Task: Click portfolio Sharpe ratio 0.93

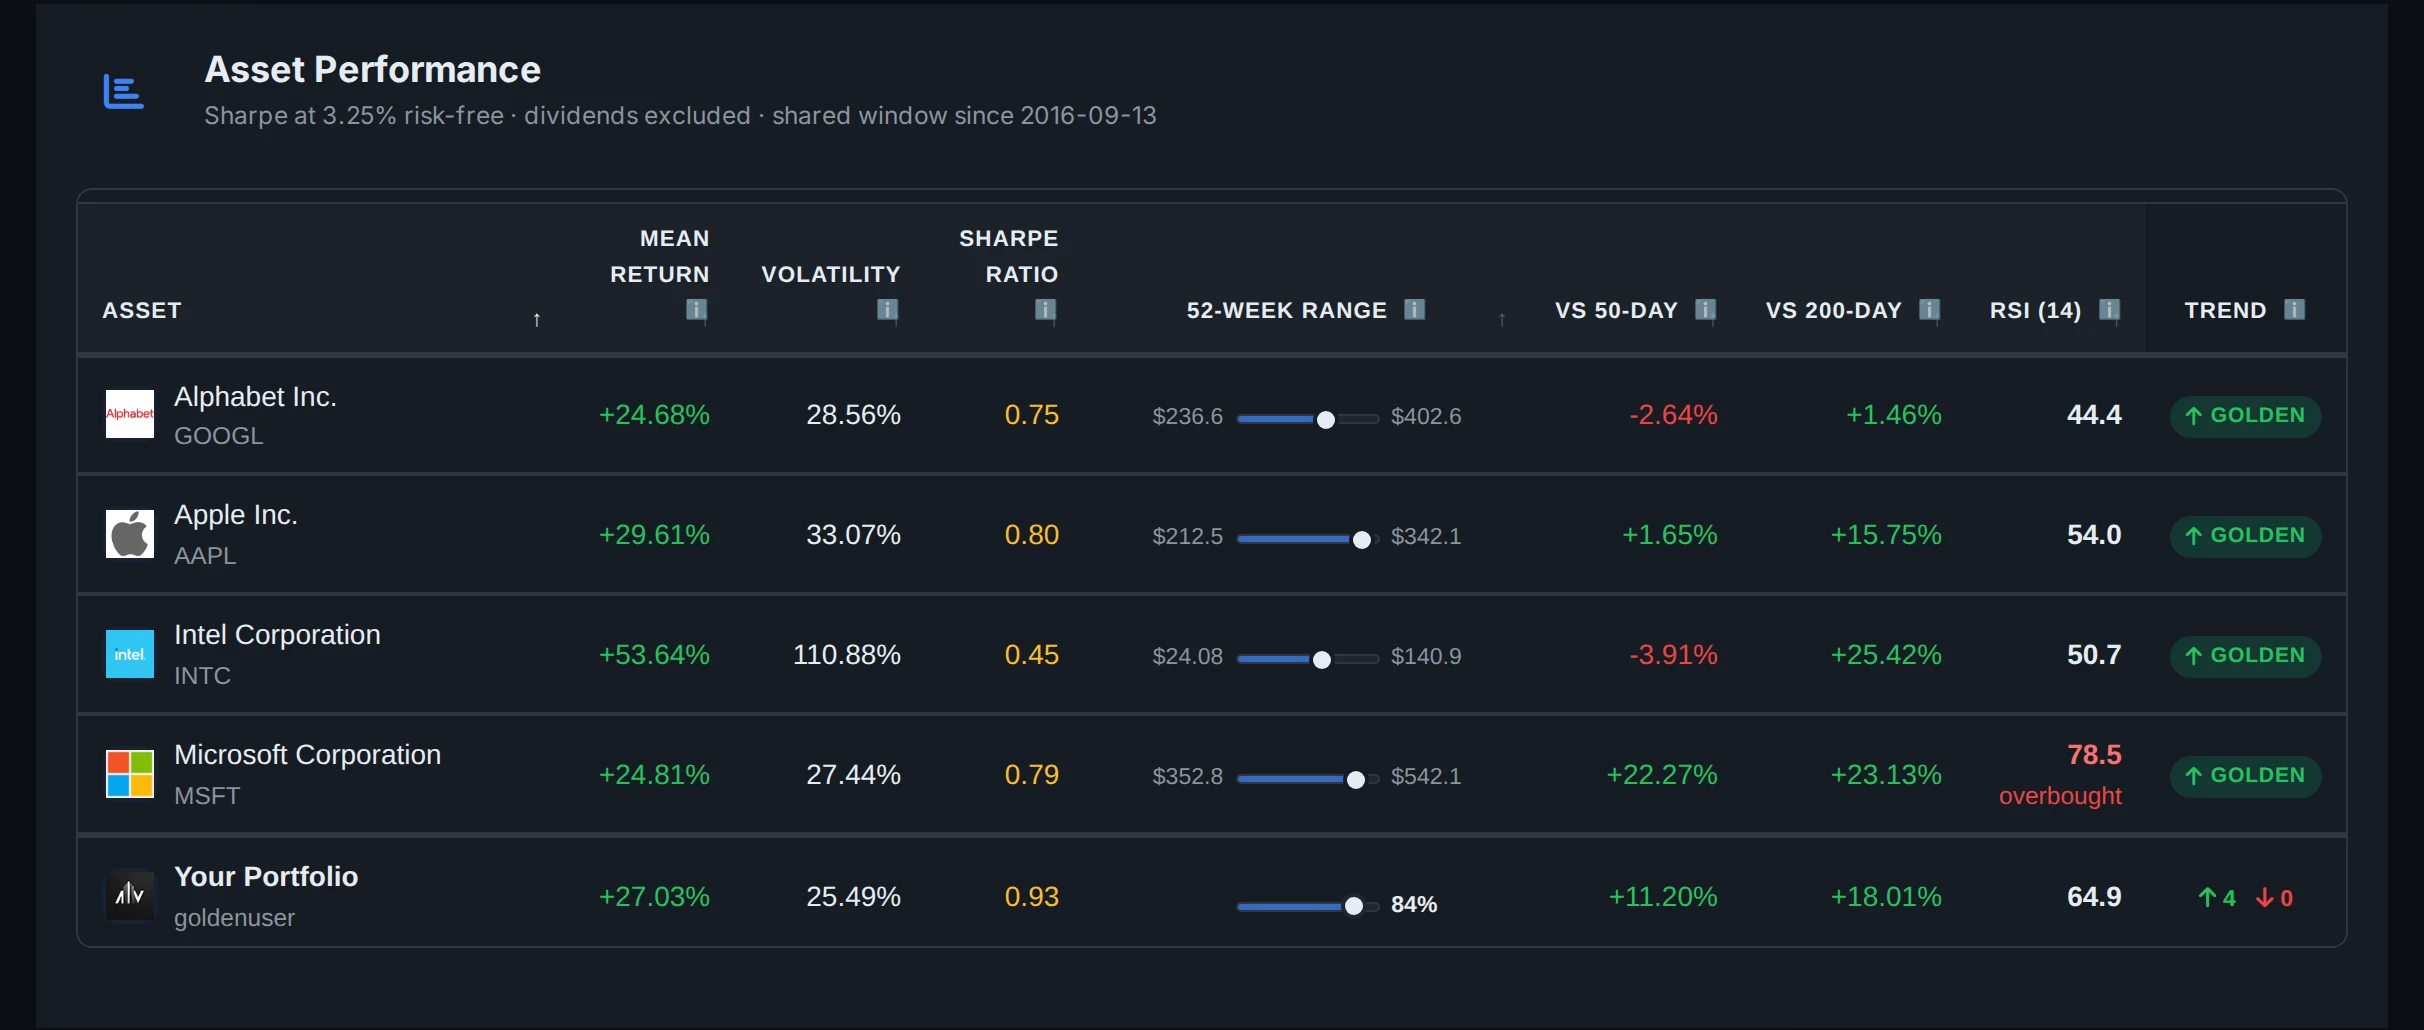Action: pyautogui.click(x=1032, y=897)
